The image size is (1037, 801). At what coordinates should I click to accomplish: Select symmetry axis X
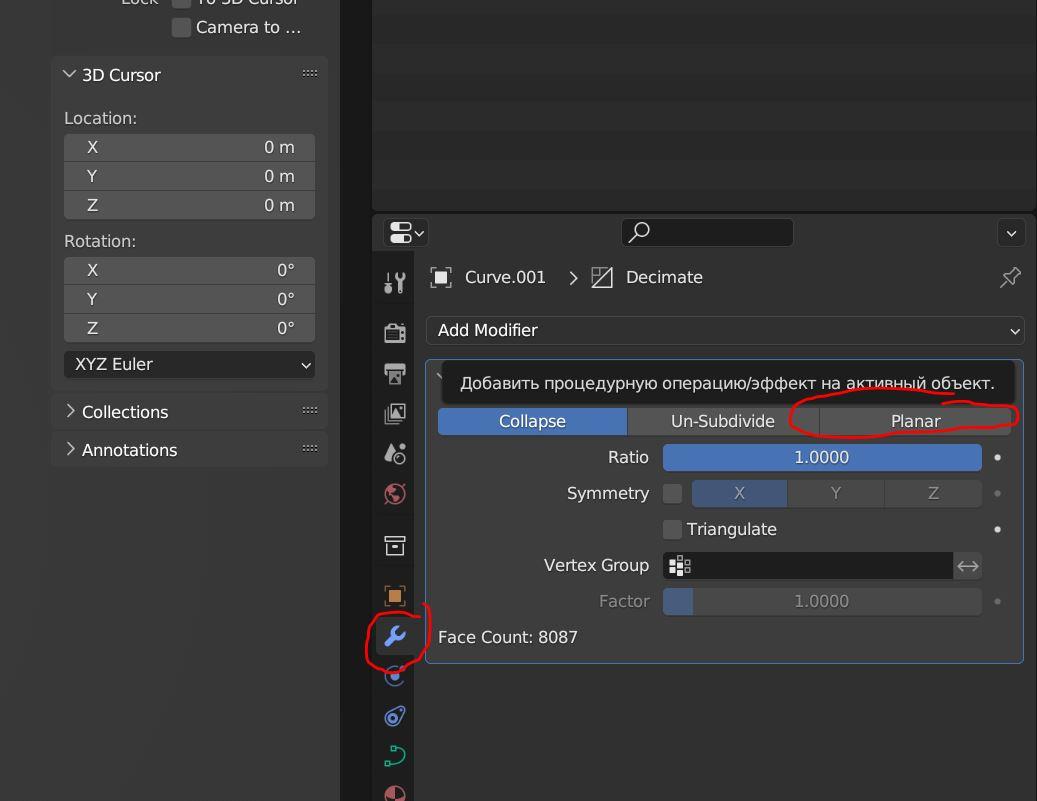point(739,493)
